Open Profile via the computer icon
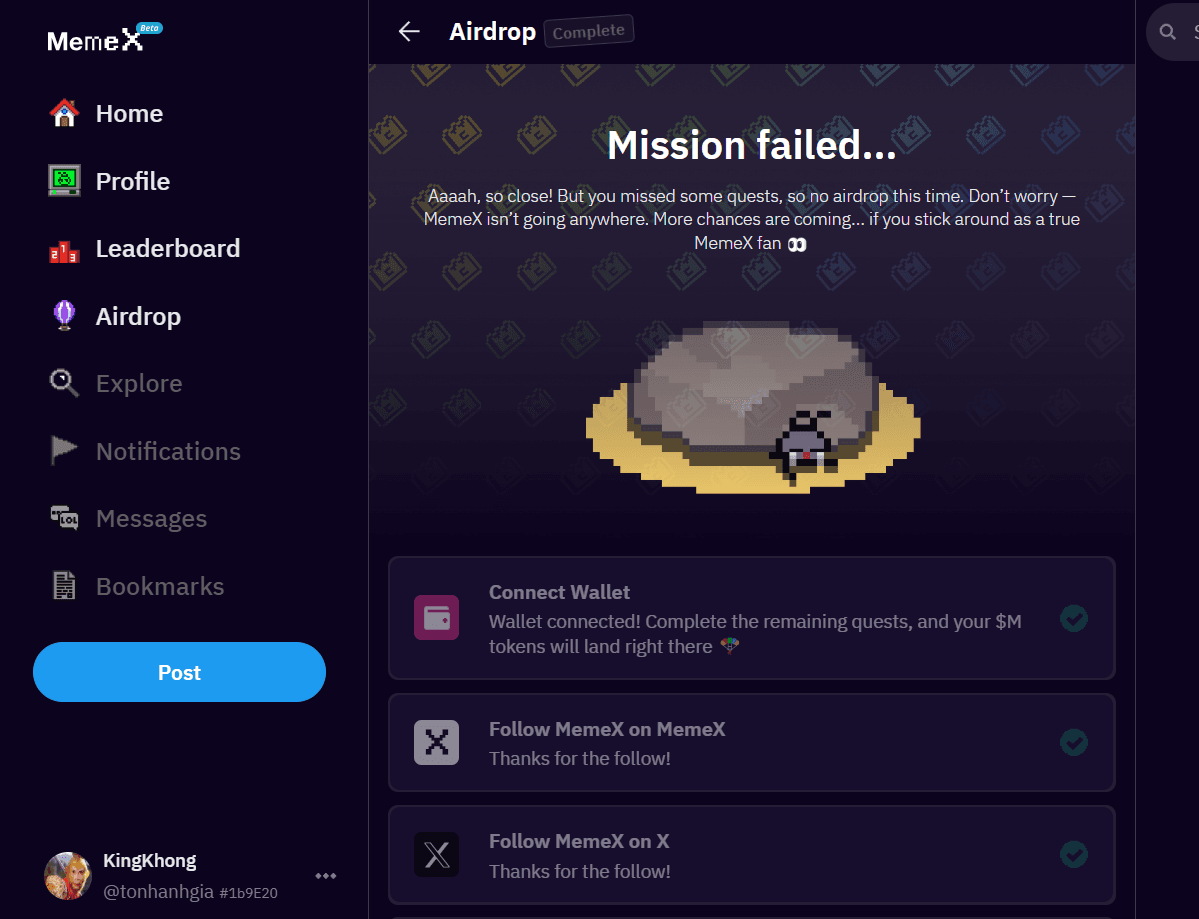This screenshot has width=1199, height=919. point(64,181)
